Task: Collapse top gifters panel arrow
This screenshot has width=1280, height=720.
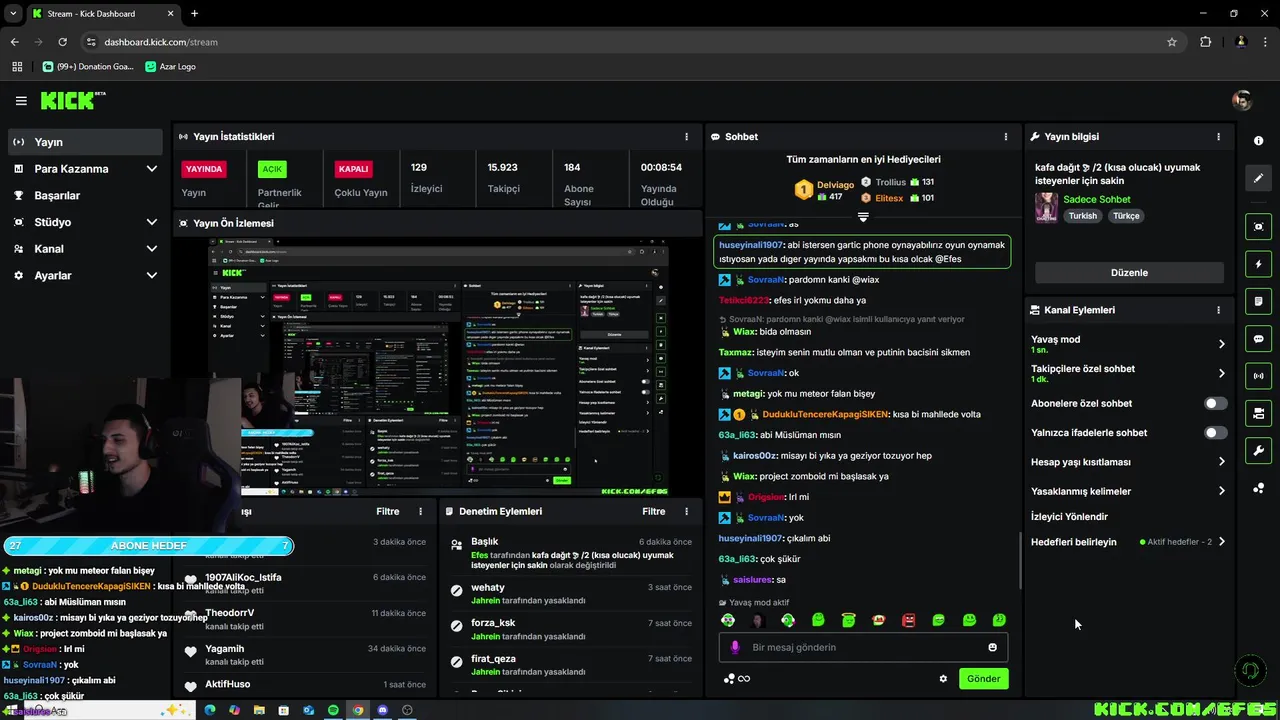Action: (x=863, y=217)
